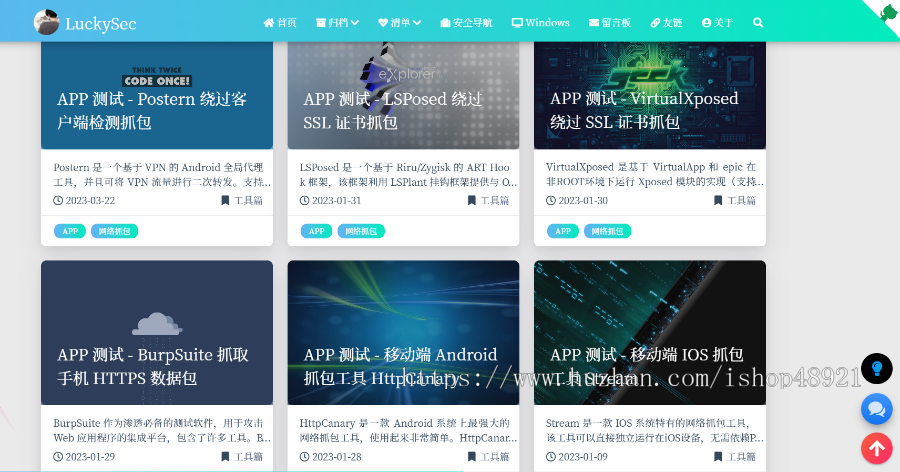Open 工具篇 category on BurpSuite card

(x=242, y=456)
